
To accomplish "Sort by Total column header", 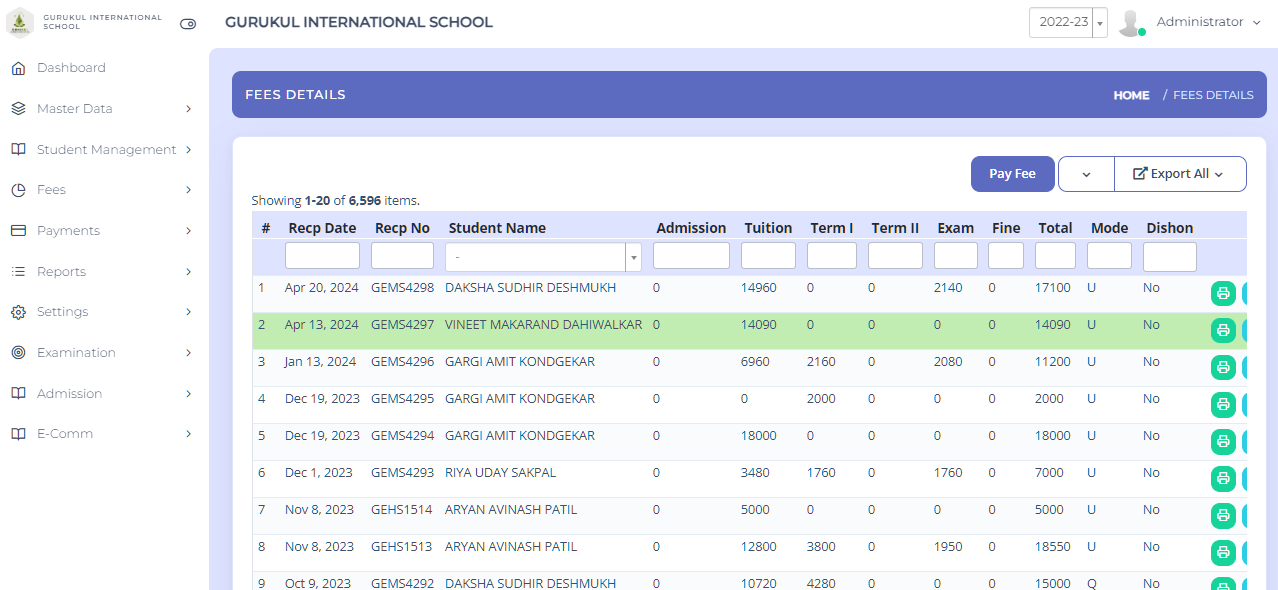I will 1055,228.
